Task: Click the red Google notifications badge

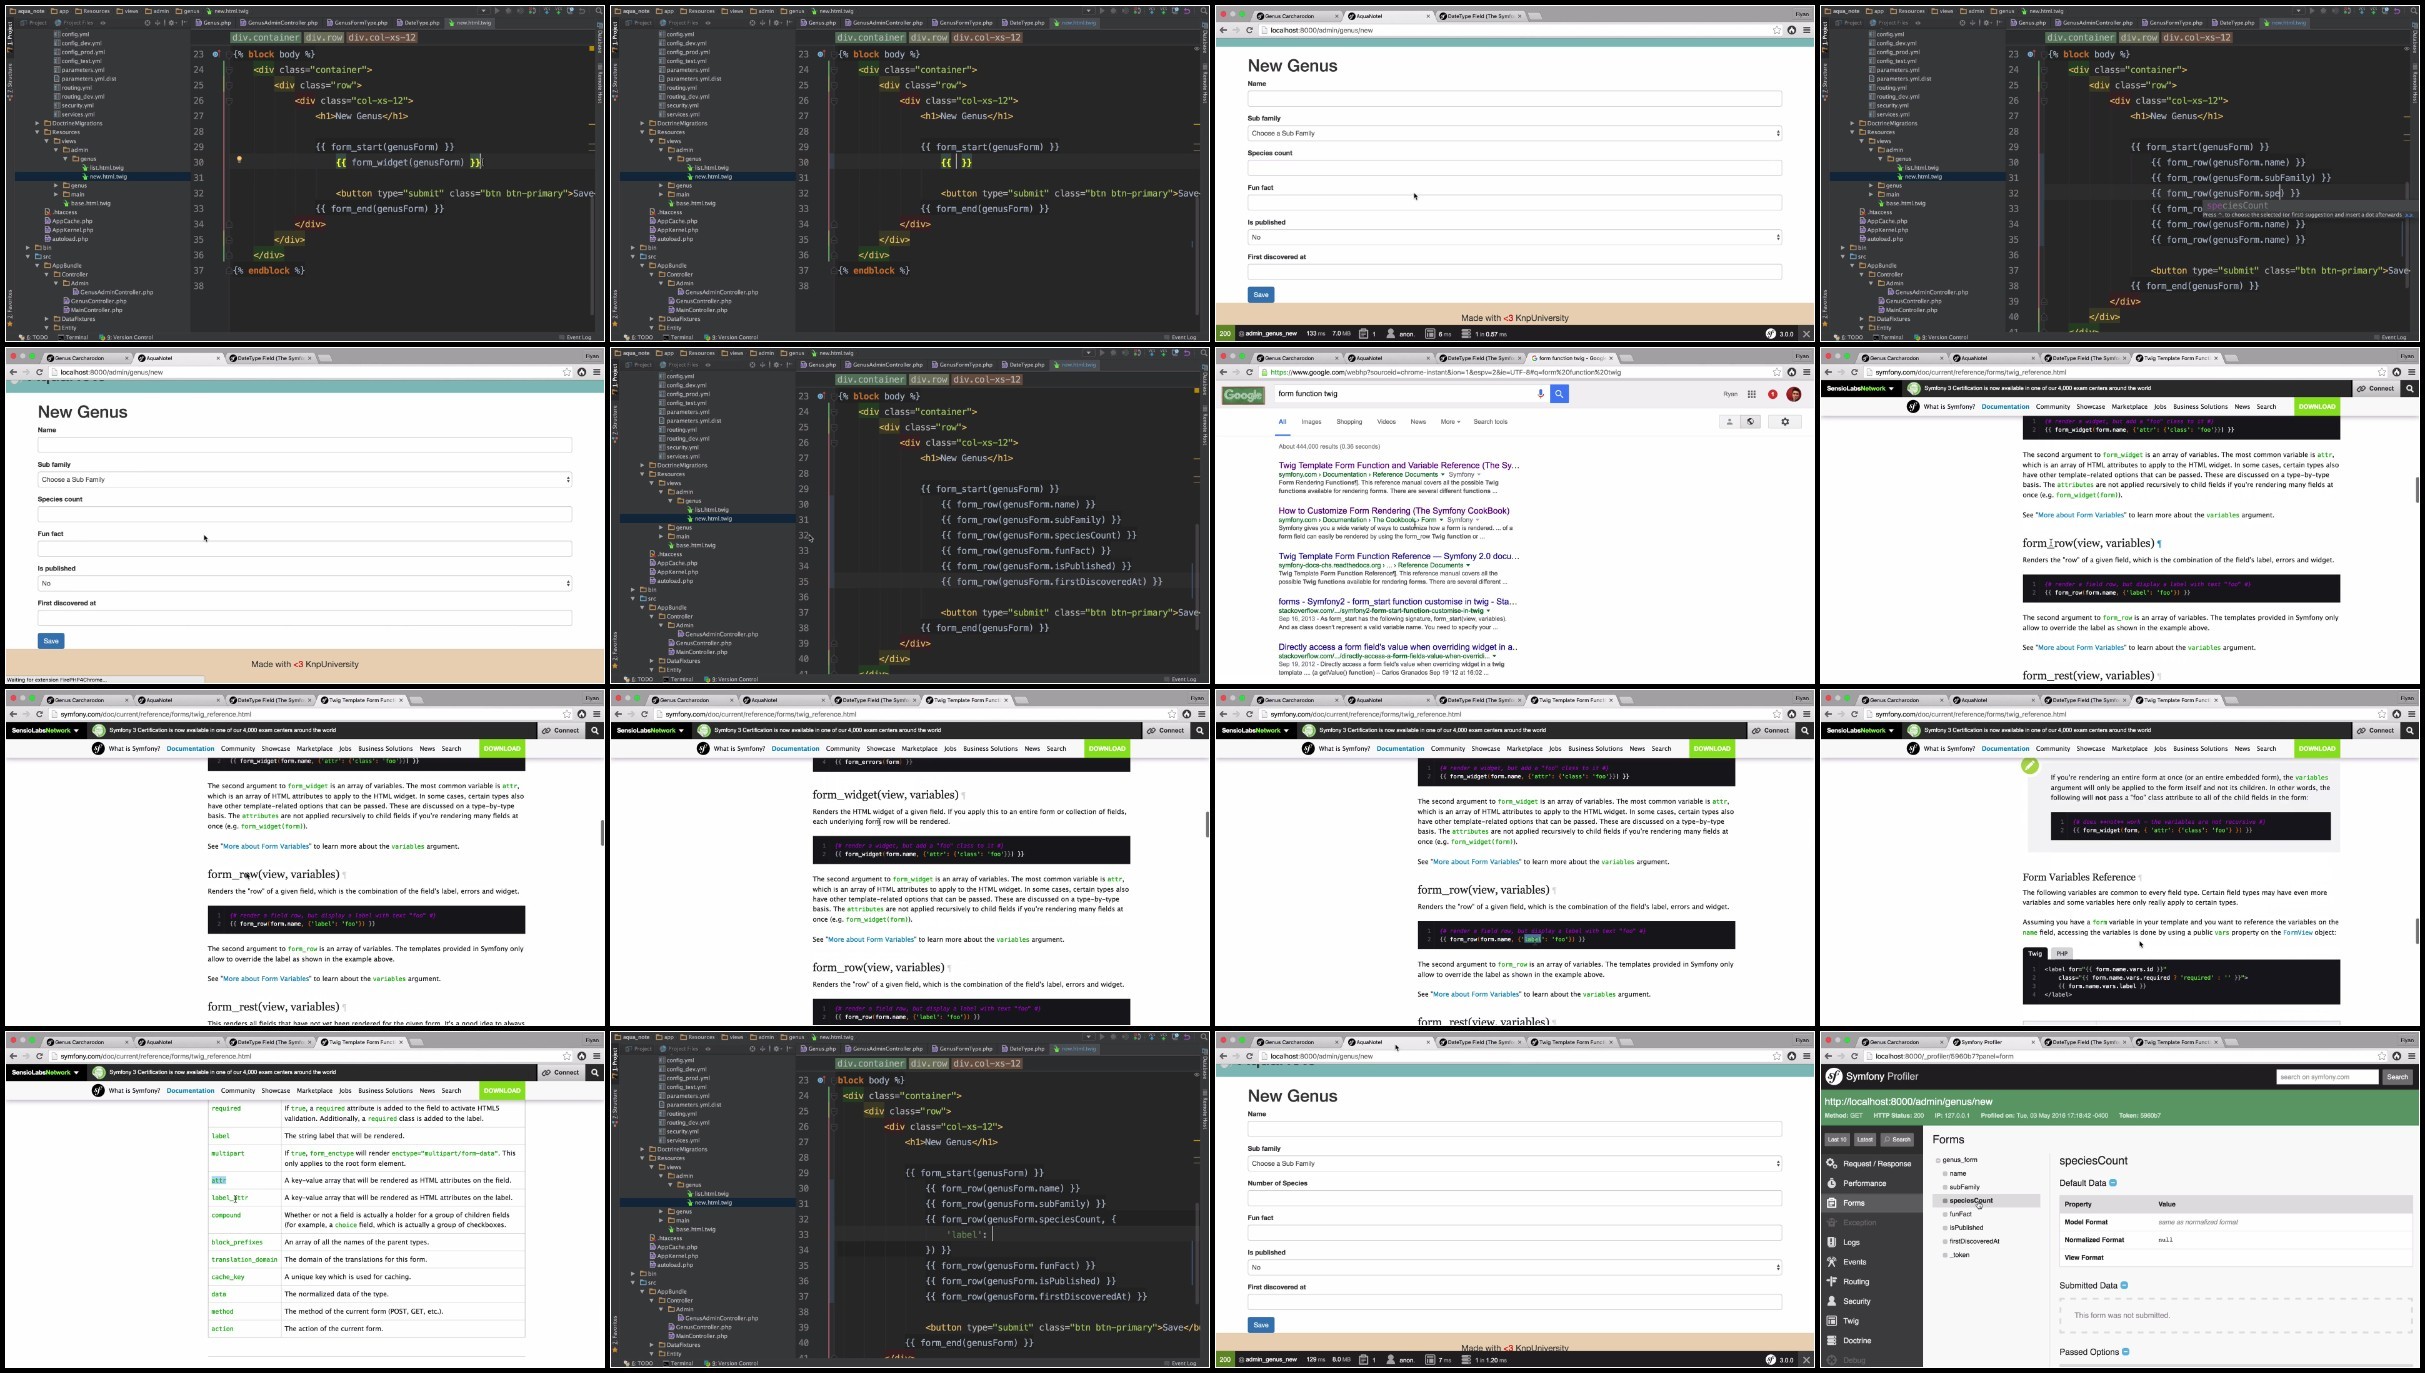Action: click(1772, 394)
